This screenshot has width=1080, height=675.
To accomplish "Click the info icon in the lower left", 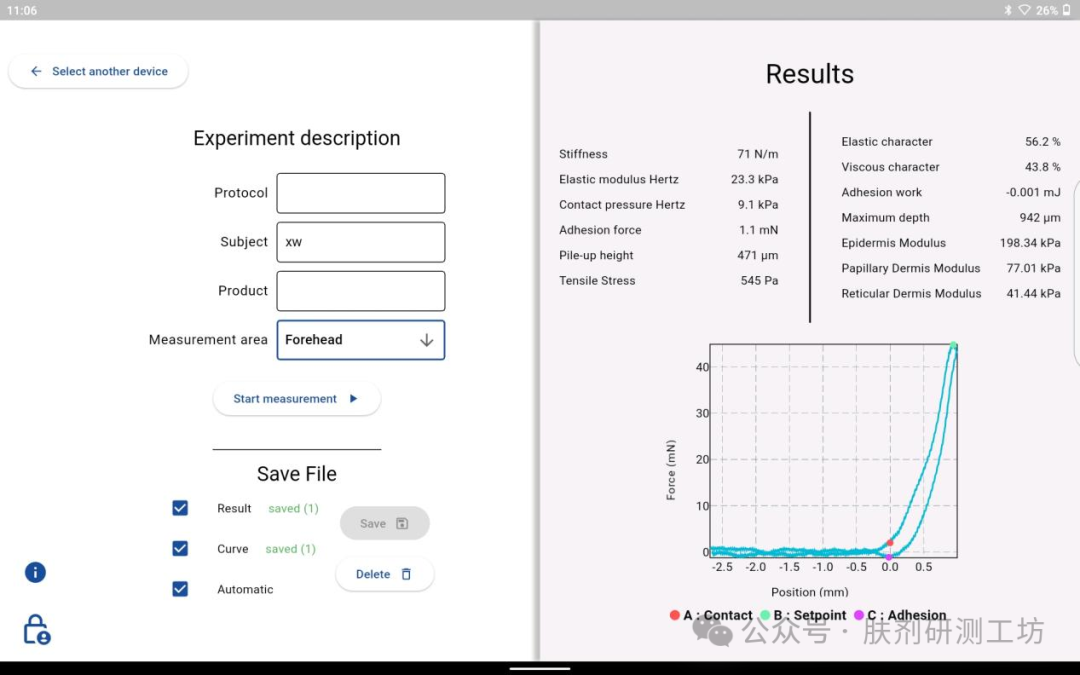I will pos(35,572).
